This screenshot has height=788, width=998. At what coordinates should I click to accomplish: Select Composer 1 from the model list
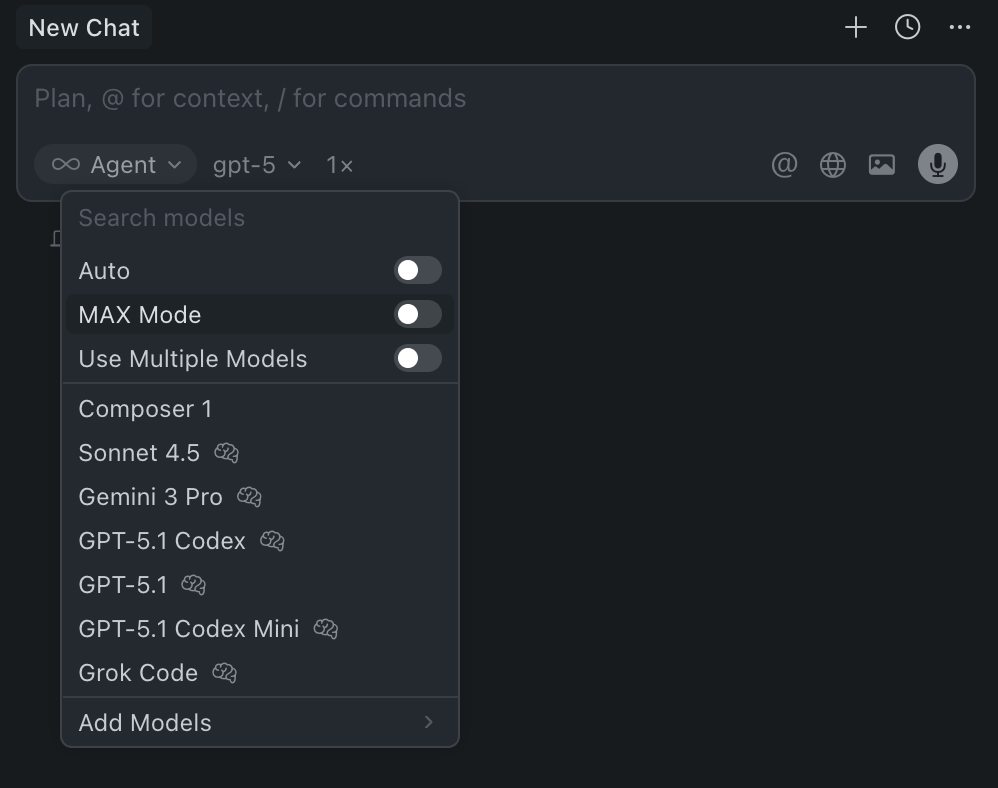click(x=145, y=409)
